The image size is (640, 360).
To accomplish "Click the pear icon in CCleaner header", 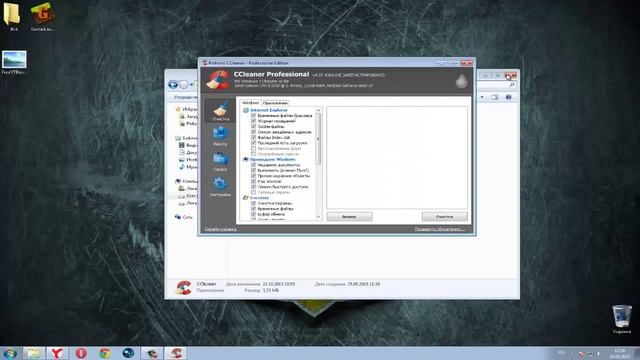I will [461, 81].
